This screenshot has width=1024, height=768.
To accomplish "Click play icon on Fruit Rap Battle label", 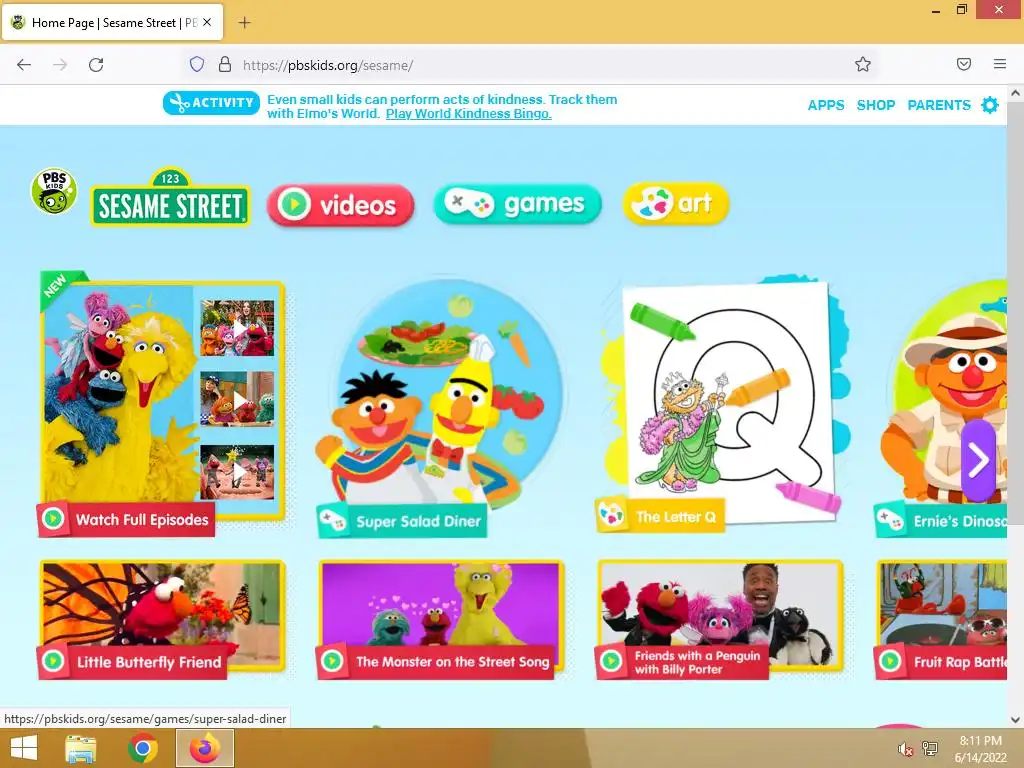I will pyautogui.click(x=890, y=661).
